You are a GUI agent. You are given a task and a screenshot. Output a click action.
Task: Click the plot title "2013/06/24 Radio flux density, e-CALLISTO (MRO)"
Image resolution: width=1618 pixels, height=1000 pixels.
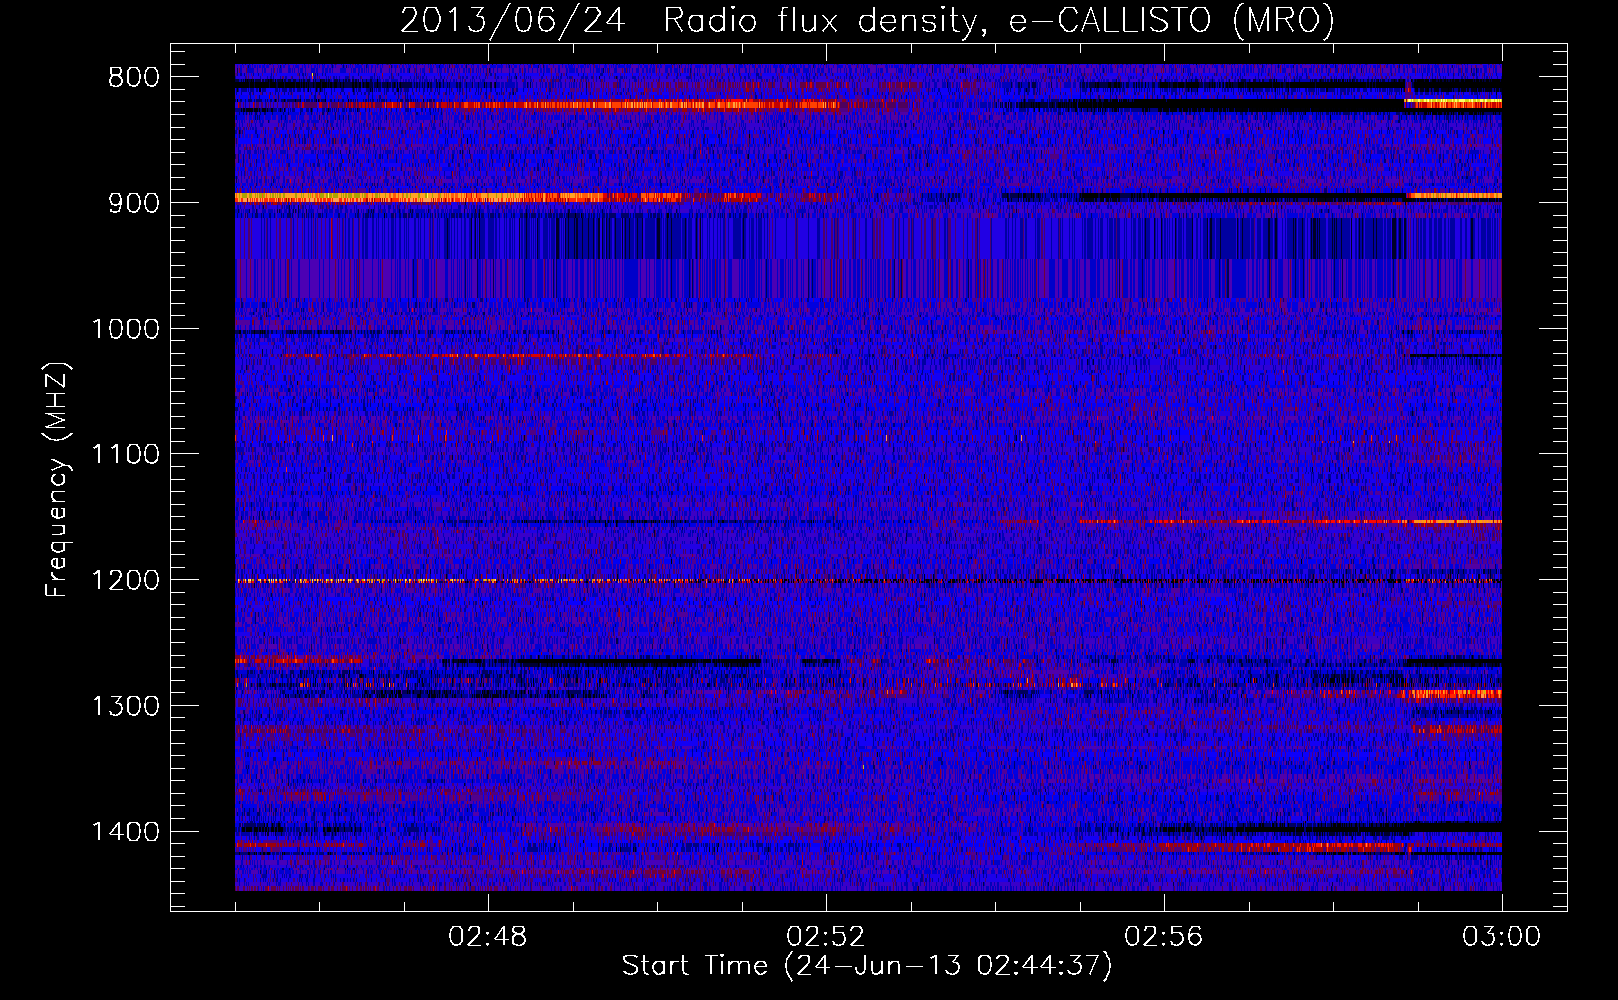tap(867, 20)
